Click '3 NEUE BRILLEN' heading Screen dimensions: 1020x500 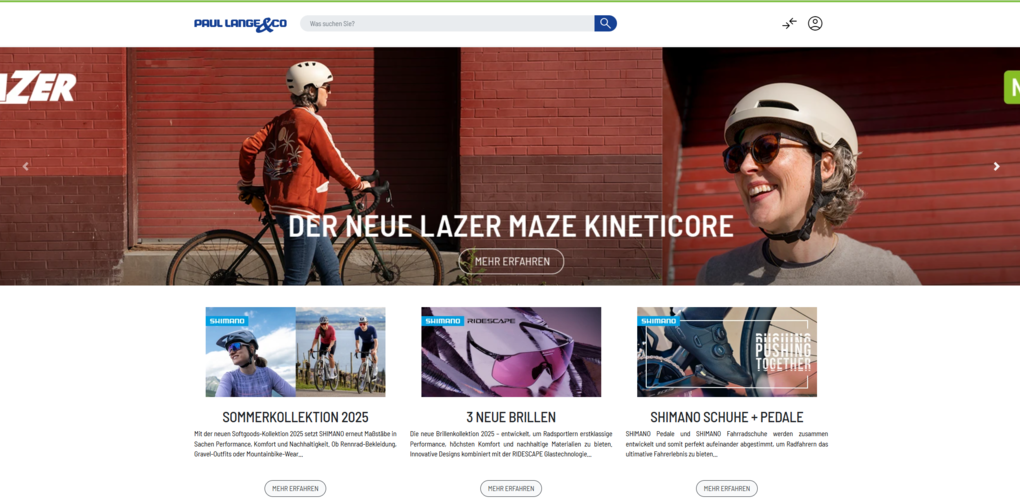click(511, 417)
